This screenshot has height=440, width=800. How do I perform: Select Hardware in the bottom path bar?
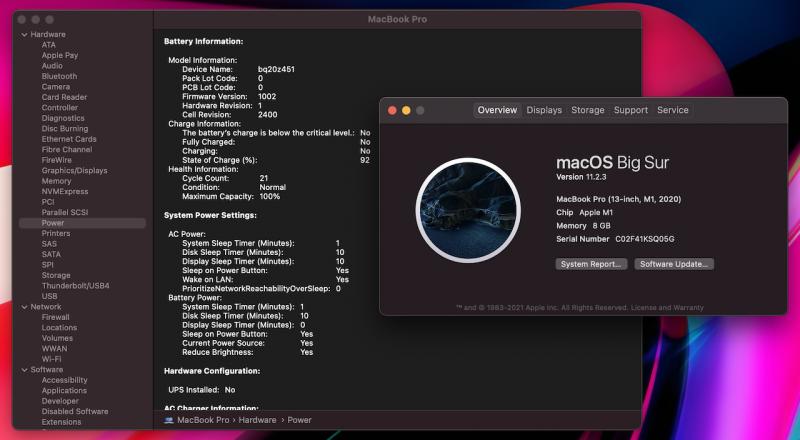[257, 420]
